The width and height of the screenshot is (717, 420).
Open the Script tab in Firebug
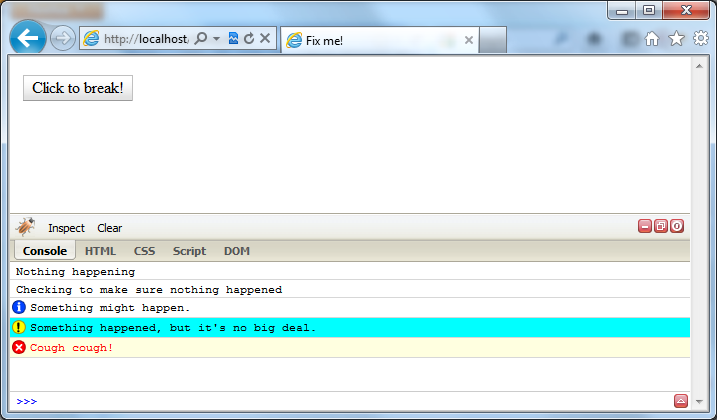tap(189, 251)
